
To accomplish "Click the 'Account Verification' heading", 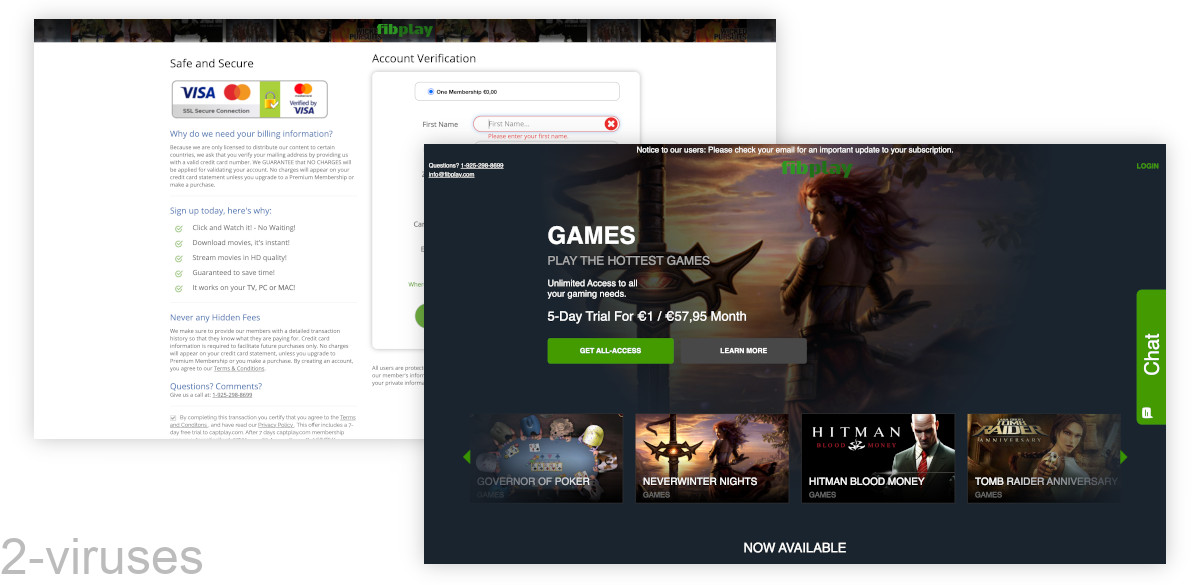I will (424, 59).
